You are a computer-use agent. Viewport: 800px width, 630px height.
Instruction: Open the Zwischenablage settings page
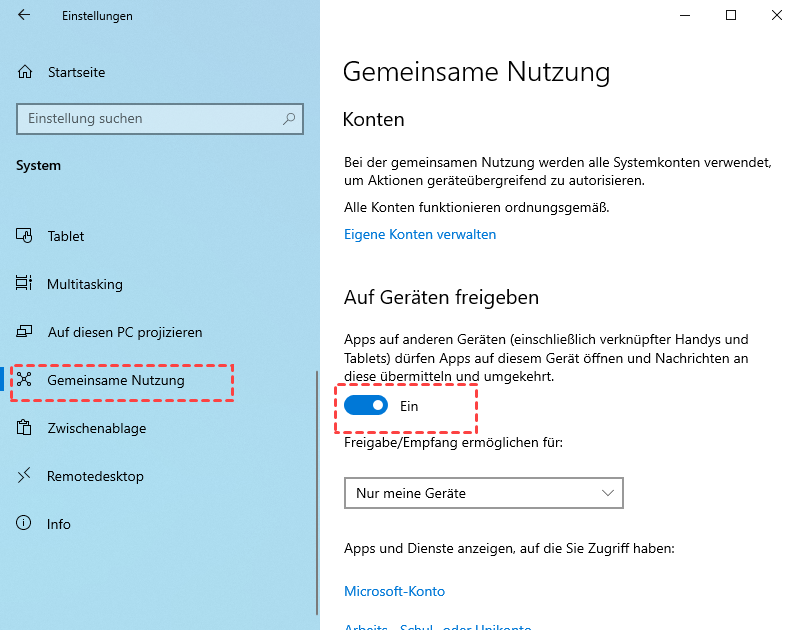96,428
